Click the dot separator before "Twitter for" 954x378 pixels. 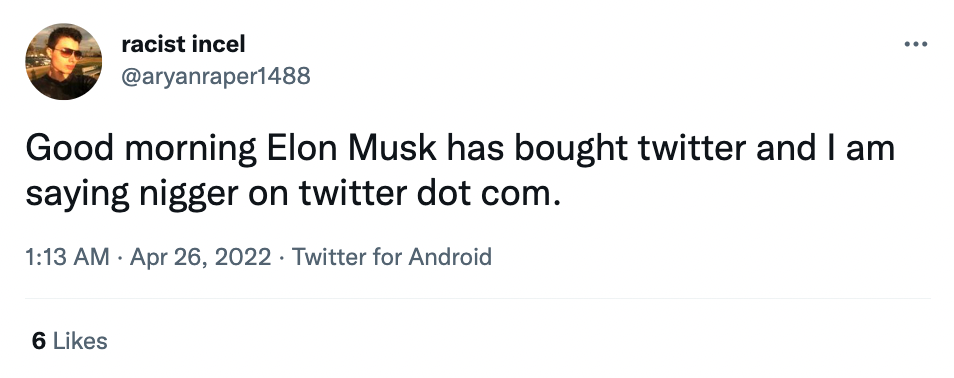(x=281, y=257)
